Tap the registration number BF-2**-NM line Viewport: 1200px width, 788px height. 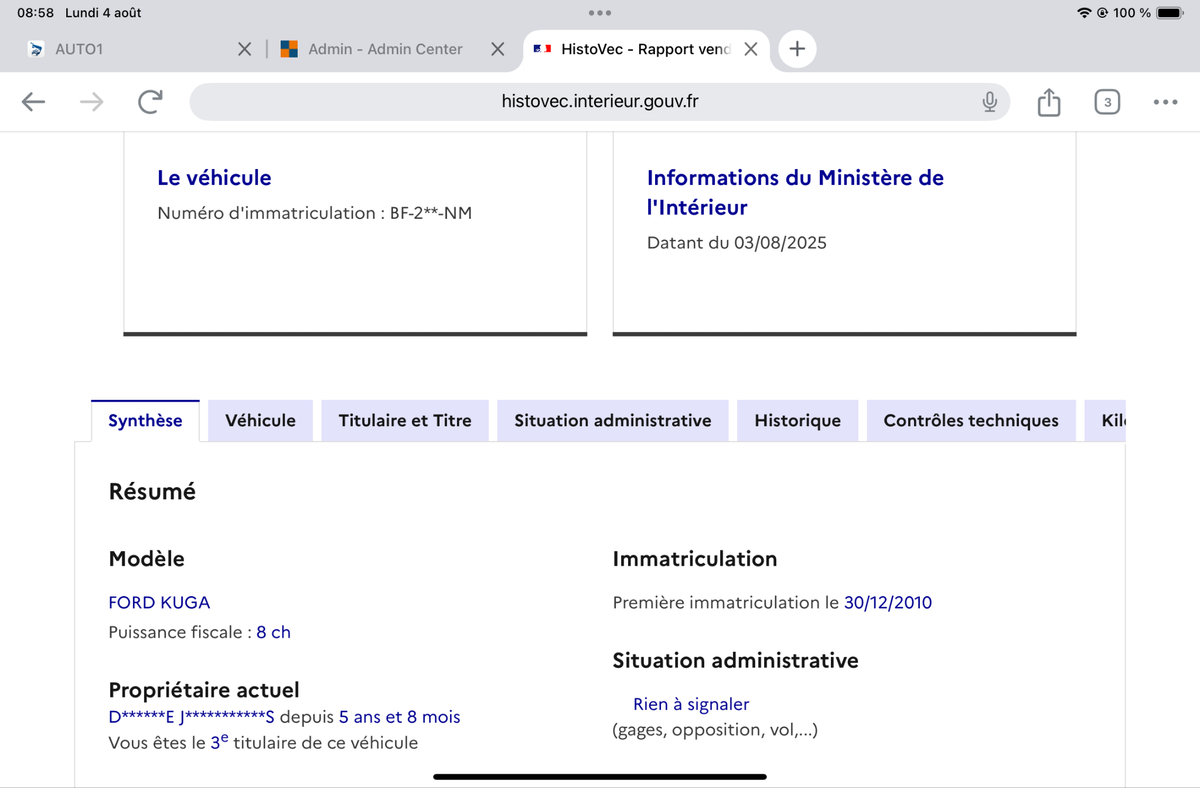[x=315, y=213]
